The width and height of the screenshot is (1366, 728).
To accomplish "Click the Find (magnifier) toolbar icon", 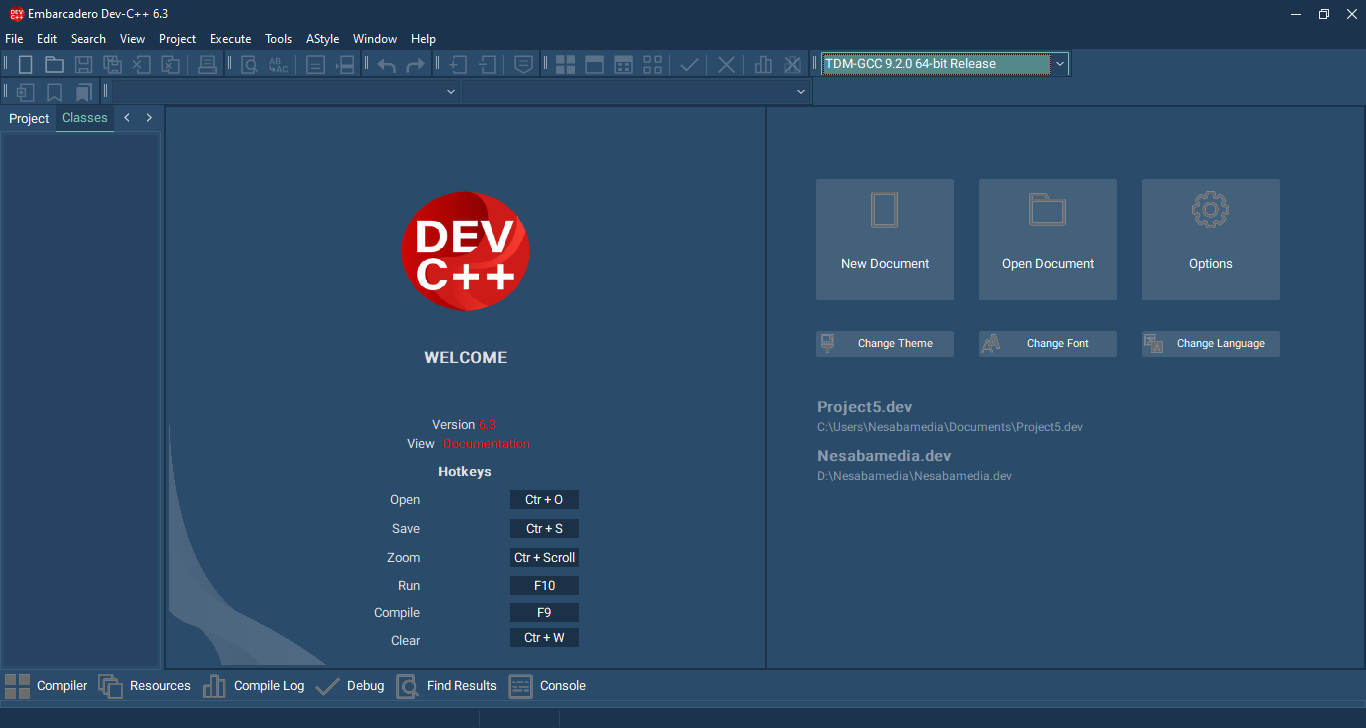I will [249, 65].
